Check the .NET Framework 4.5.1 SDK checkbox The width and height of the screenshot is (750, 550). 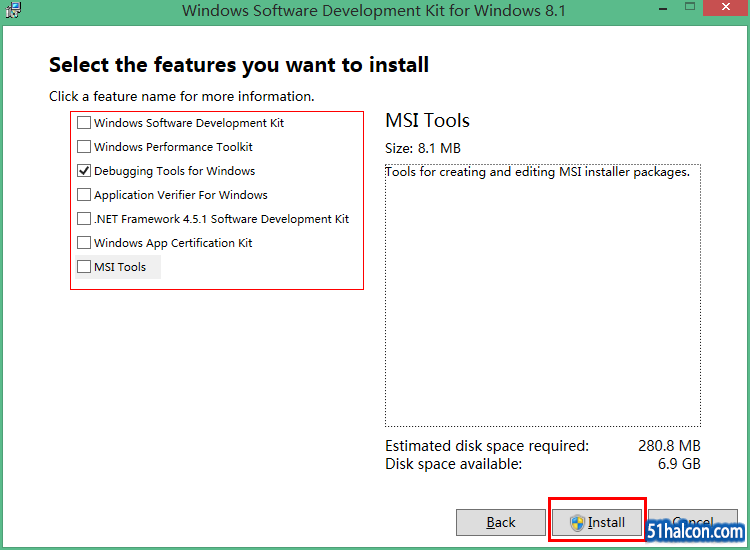pos(84,219)
